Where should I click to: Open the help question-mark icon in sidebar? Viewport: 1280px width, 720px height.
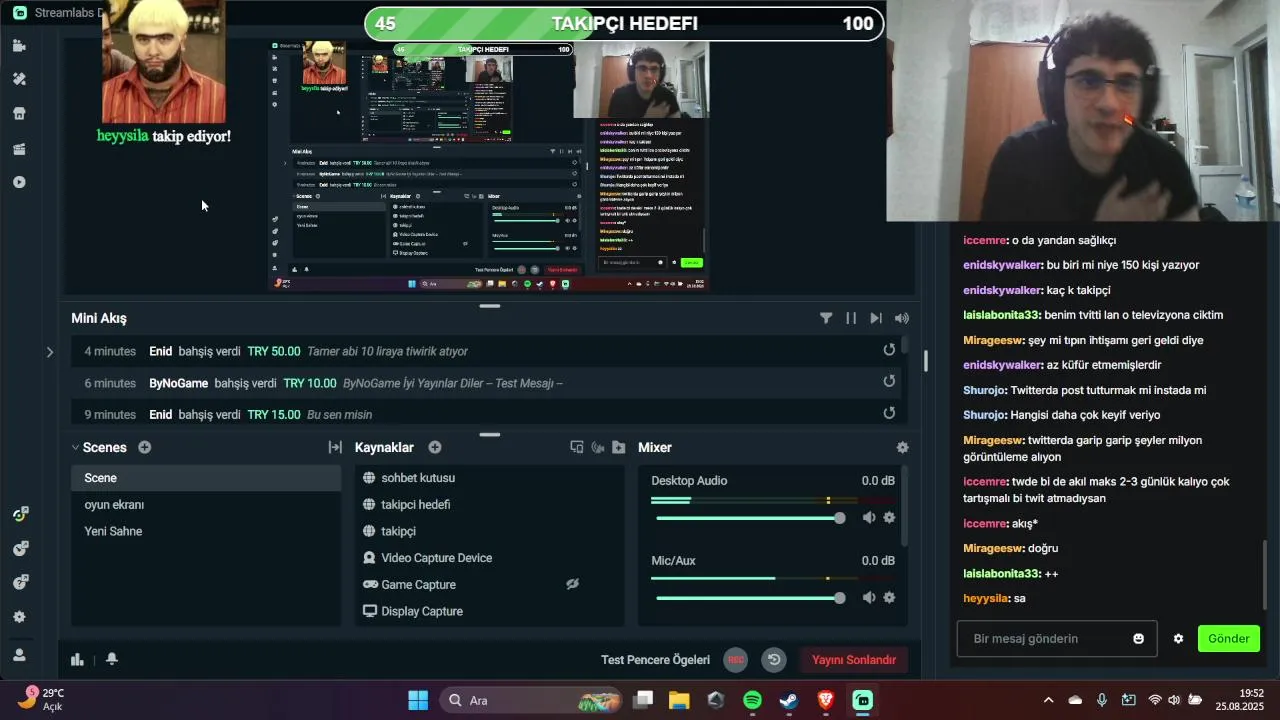pyautogui.click(x=19, y=582)
